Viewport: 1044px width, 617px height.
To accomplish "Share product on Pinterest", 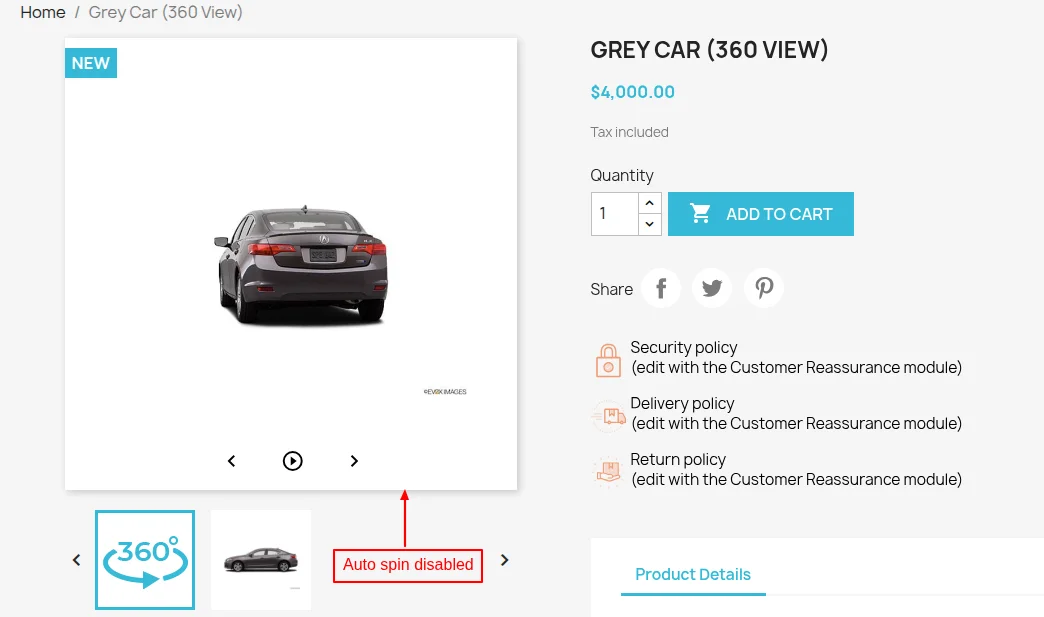I will 764,288.
